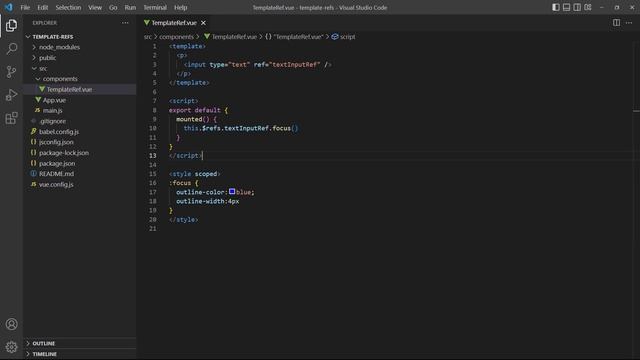Open the Source Control view
640x360 pixels.
coord(11,72)
